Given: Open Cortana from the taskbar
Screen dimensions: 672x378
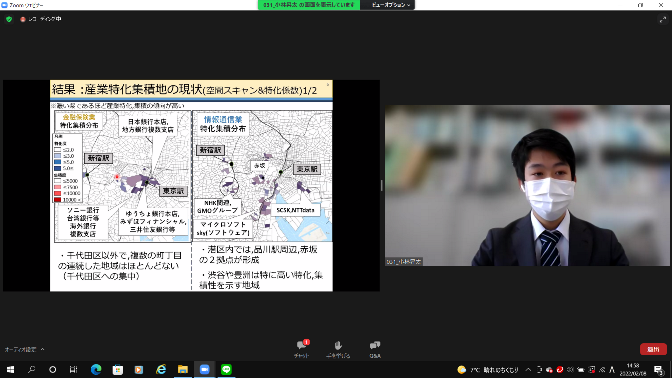Looking at the screenshot, I should click(52, 369).
